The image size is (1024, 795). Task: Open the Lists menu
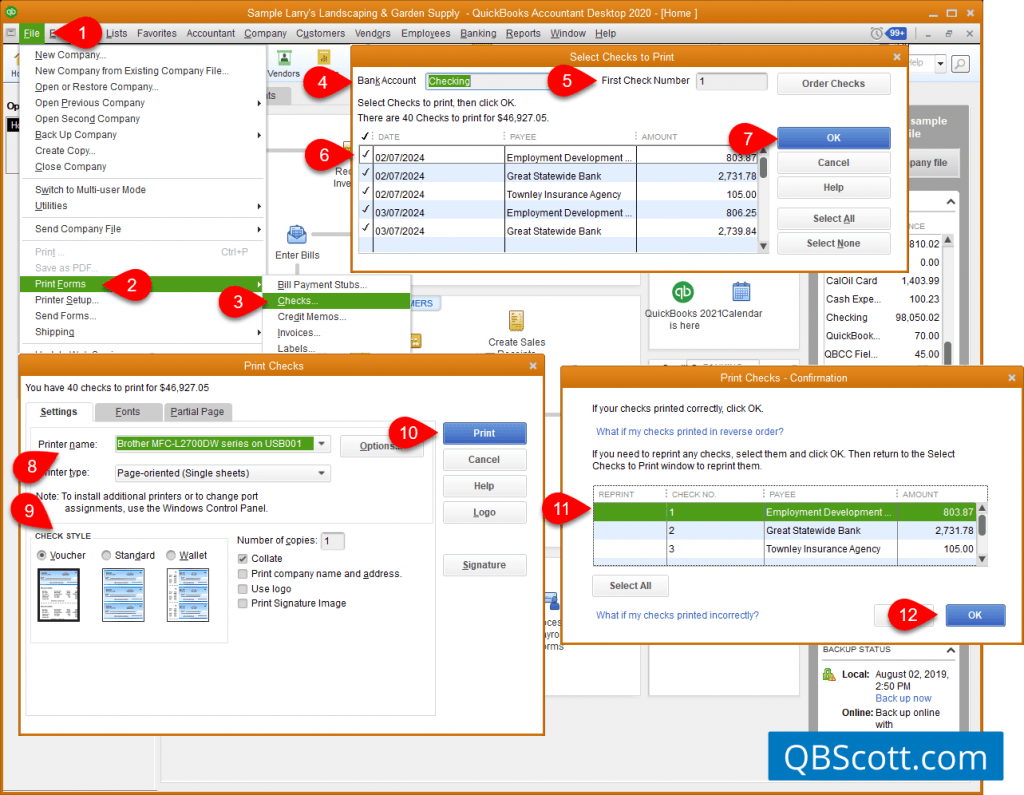tap(117, 33)
